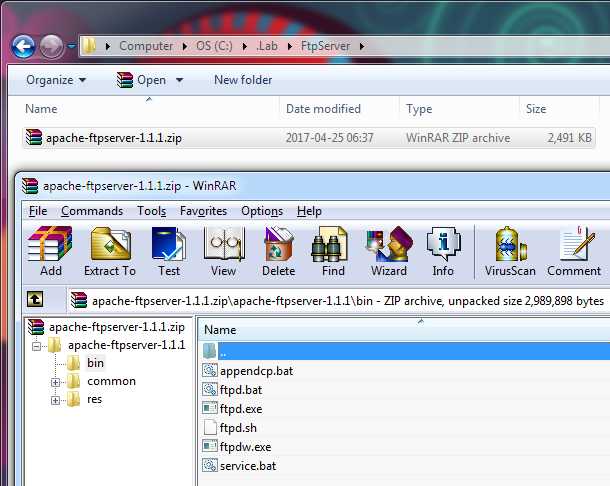Open the File menu in WinRAR

38,211
